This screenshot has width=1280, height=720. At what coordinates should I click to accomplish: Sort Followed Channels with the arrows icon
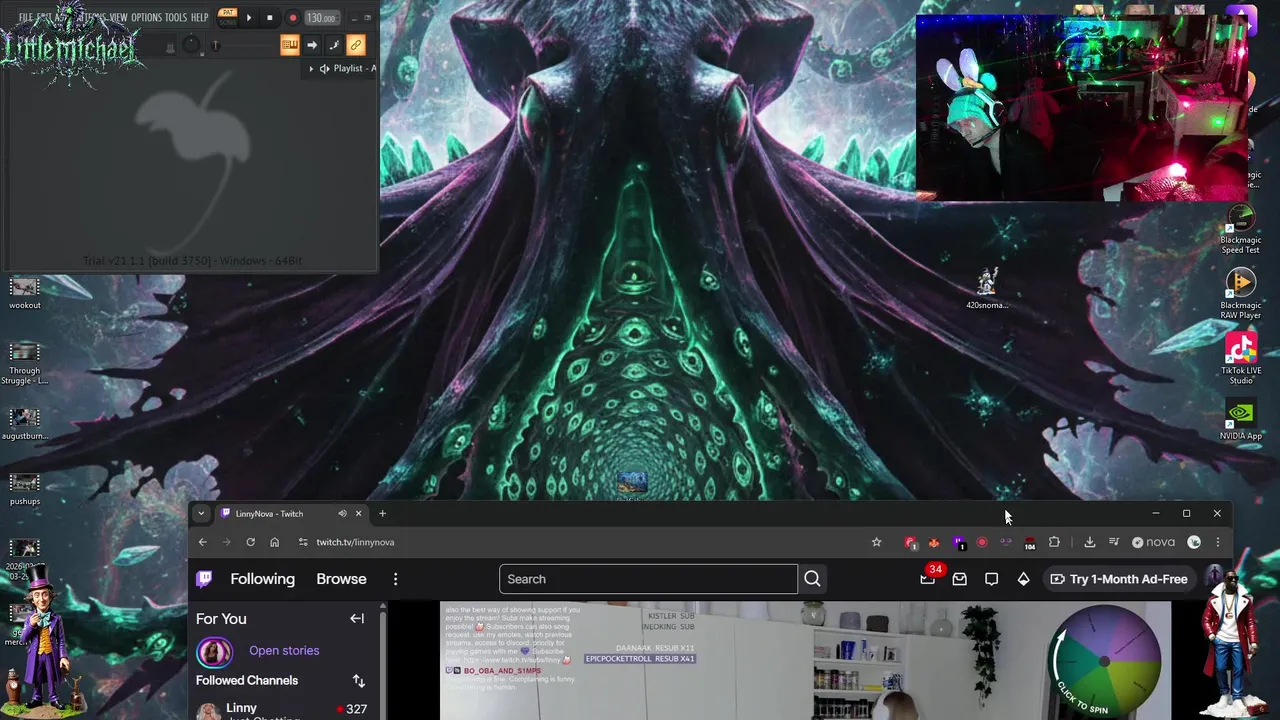358,681
